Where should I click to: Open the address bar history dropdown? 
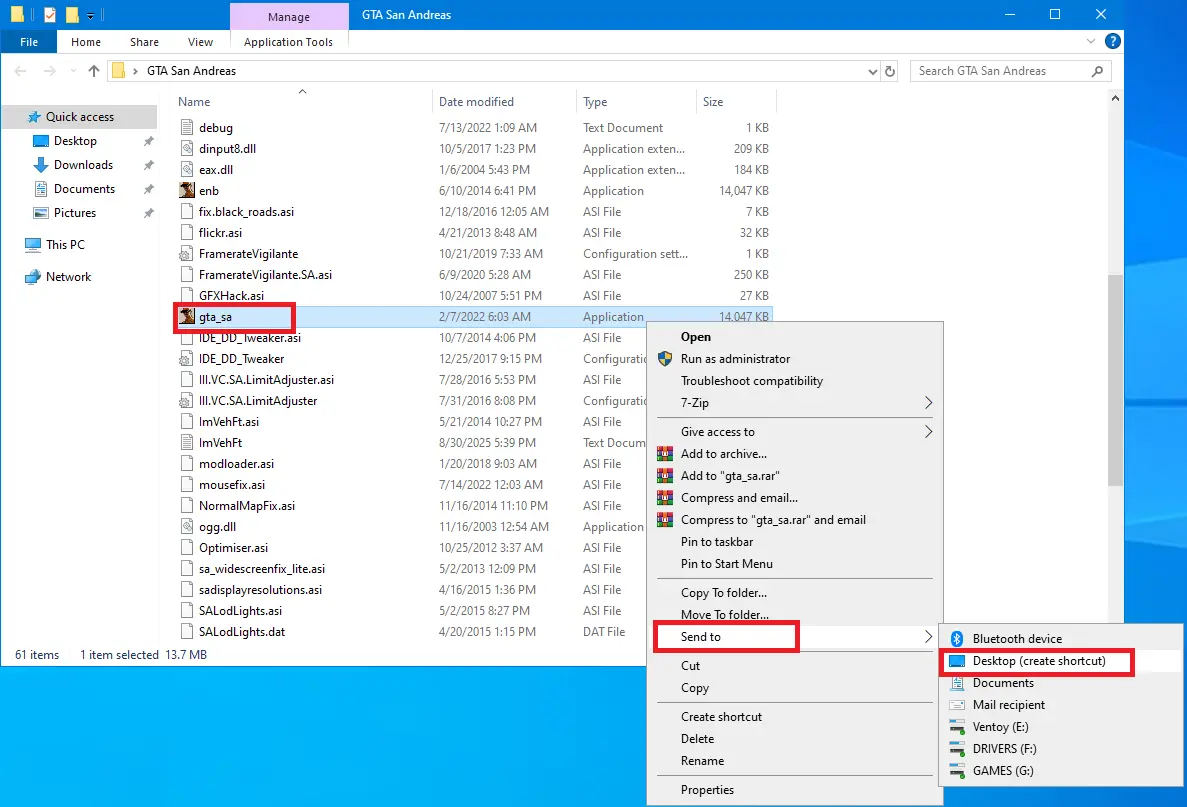pos(872,71)
